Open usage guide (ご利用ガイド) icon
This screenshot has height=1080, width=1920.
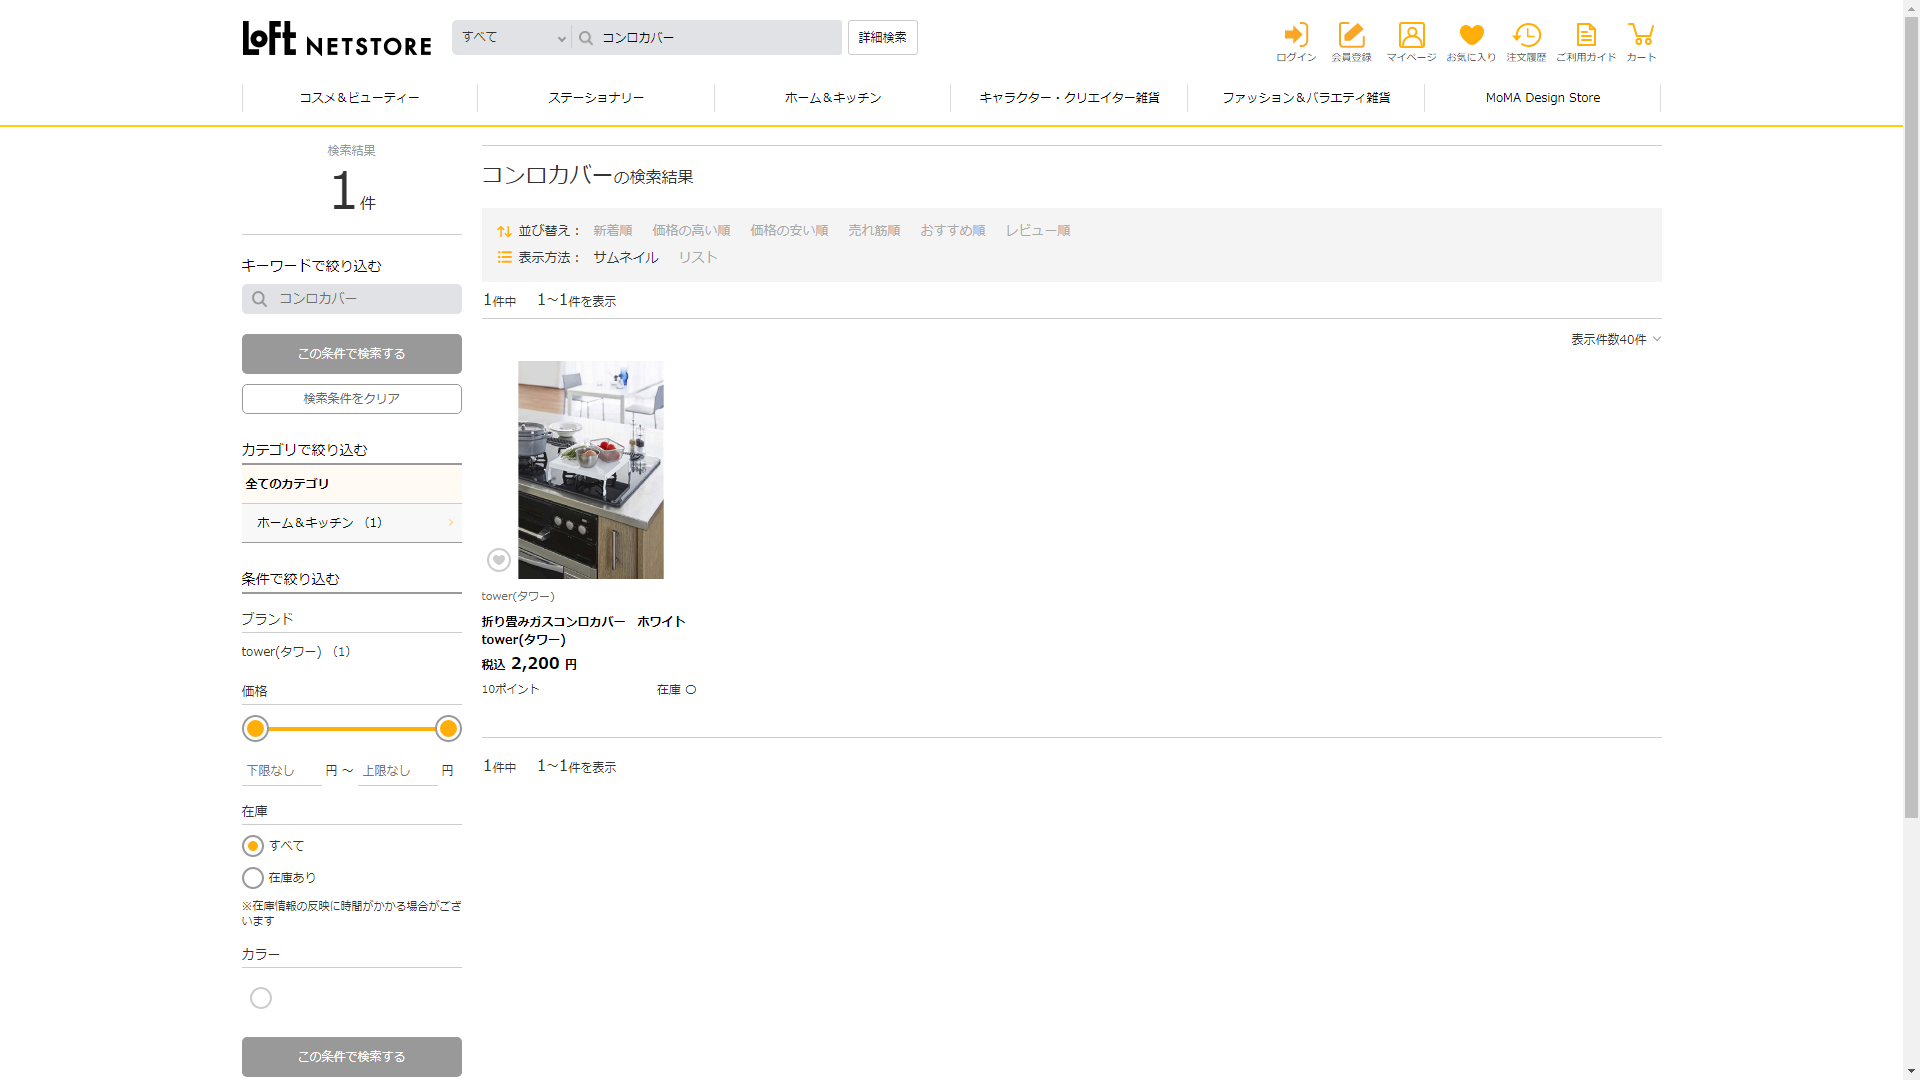tap(1586, 36)
